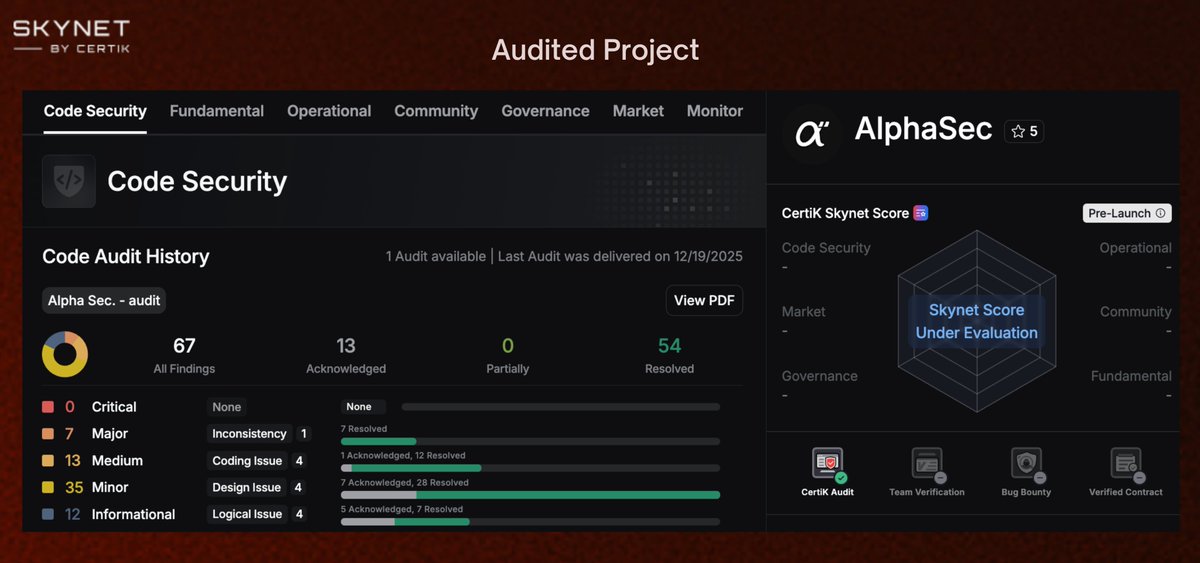Viewport: 1200px width, 563px height.
Task: Click the info icon in Pre-Launch badge
Action: (1160, 213)
